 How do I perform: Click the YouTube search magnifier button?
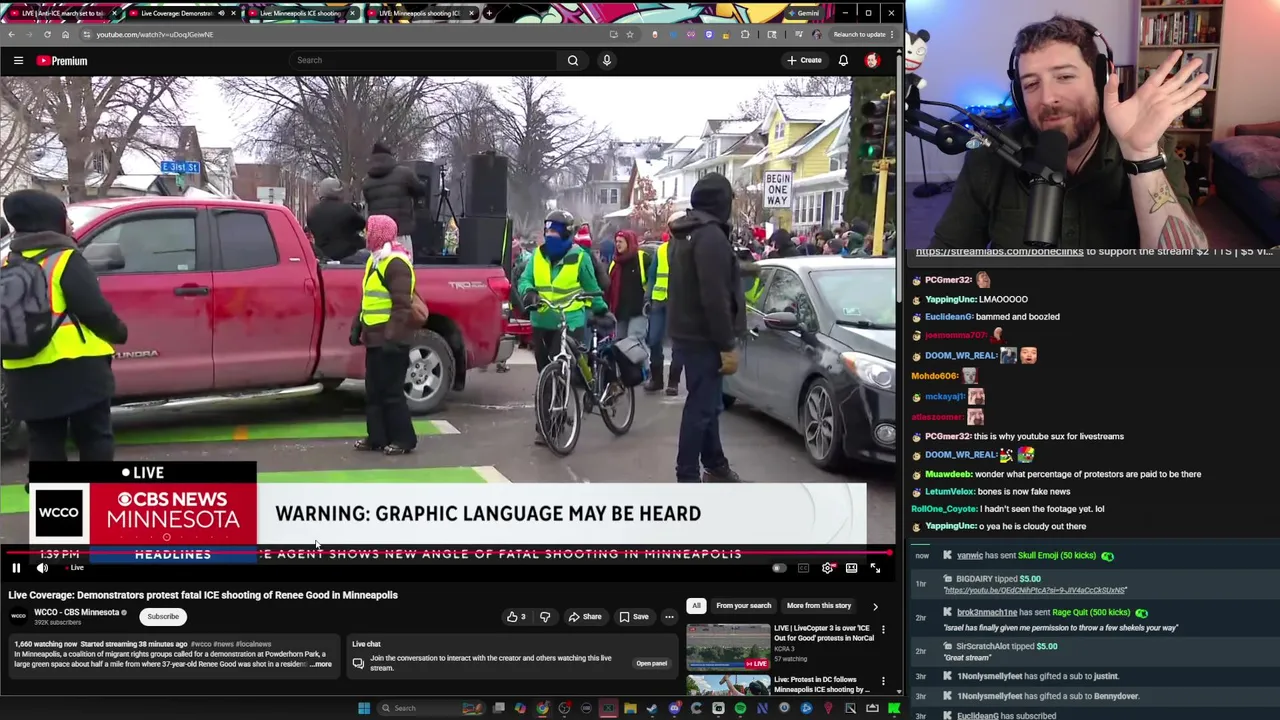573,61
